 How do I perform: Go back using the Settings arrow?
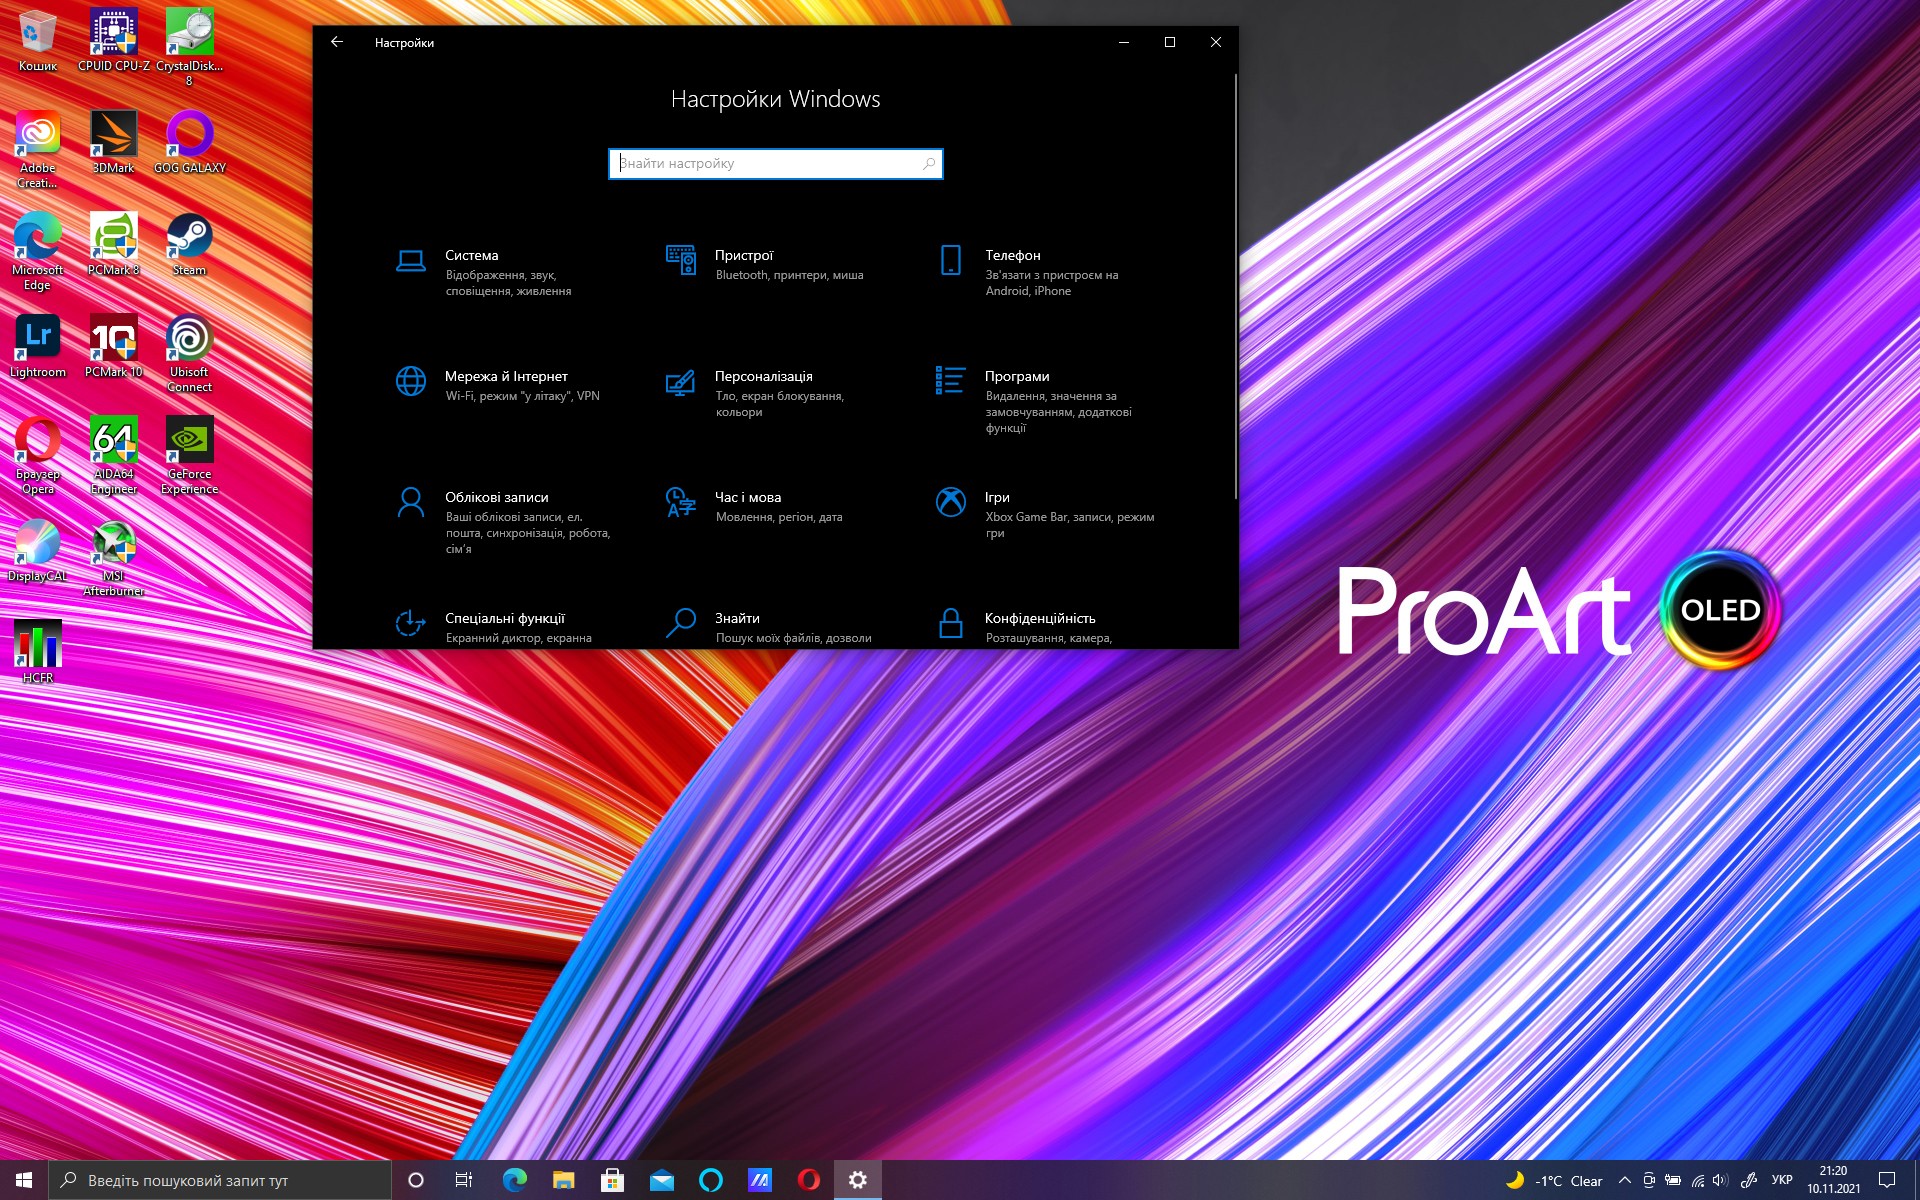[337, 42]
